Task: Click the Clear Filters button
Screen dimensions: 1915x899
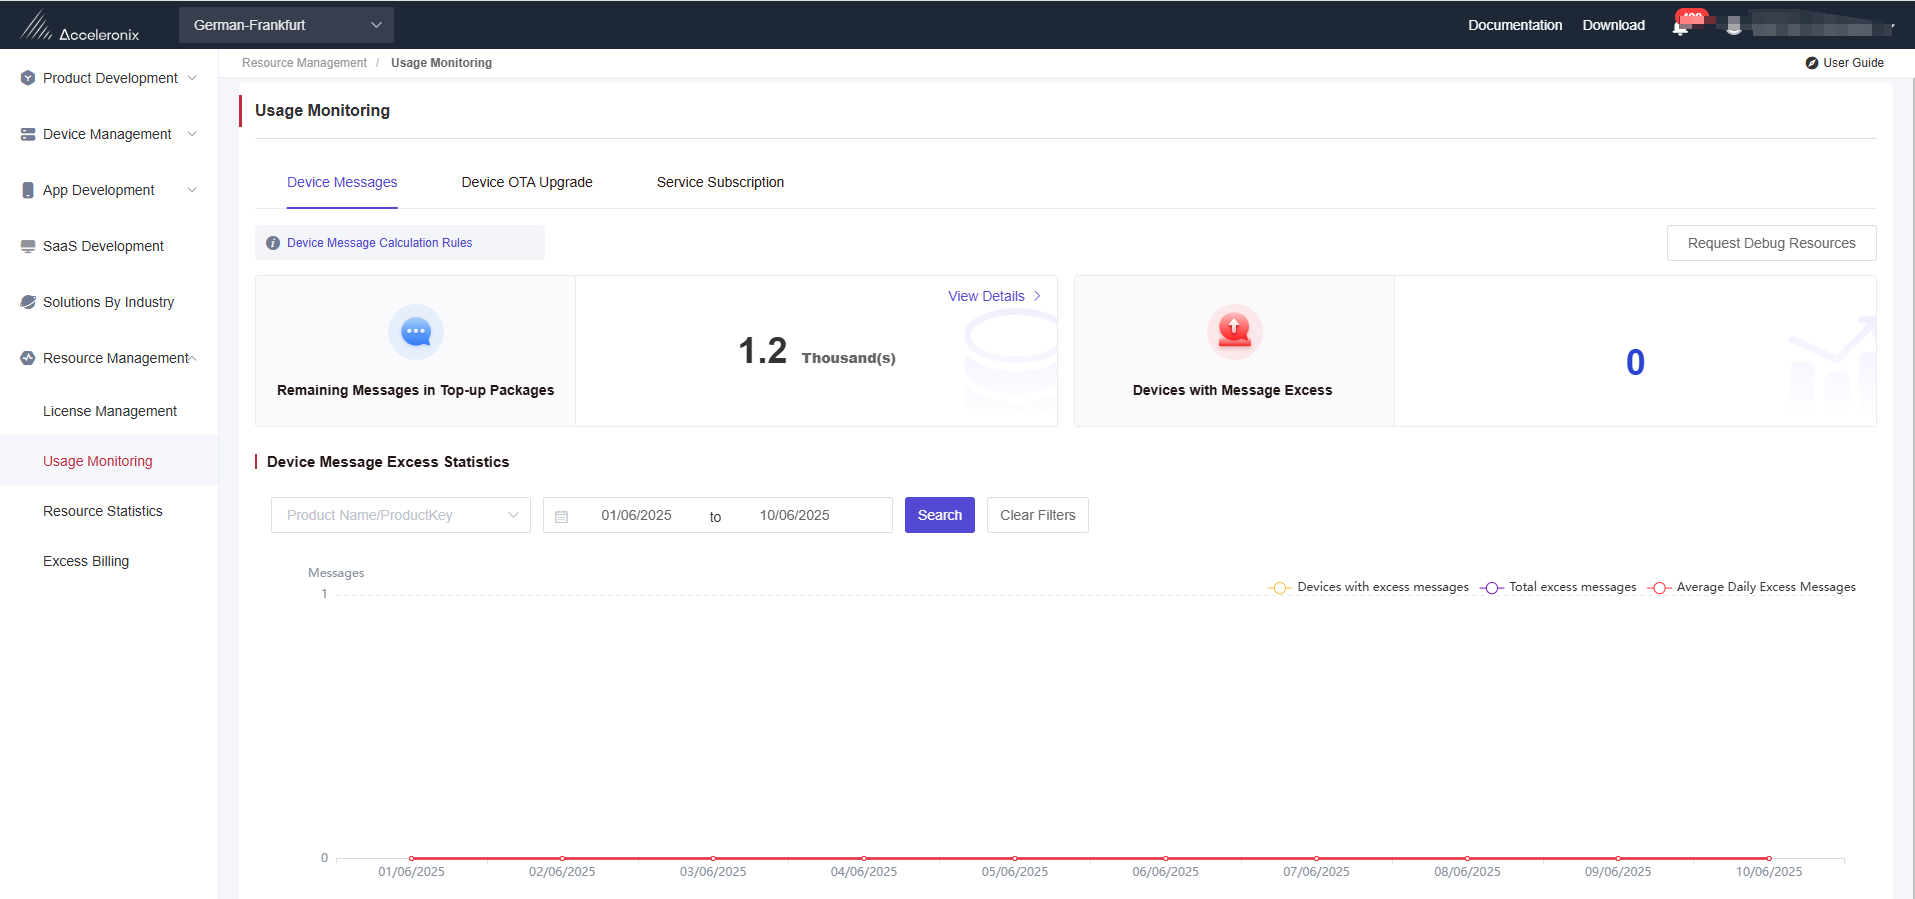Action: coord(1038,515)
